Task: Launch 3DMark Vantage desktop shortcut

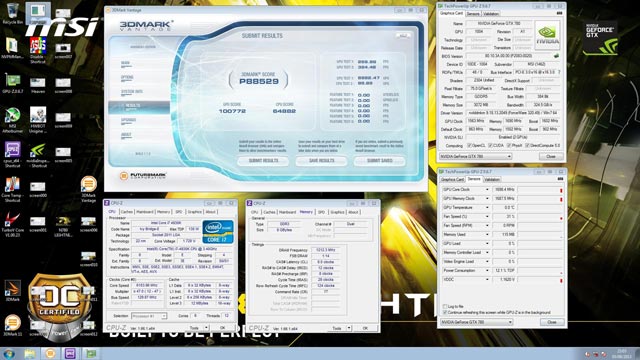Action: click(89, 189)
